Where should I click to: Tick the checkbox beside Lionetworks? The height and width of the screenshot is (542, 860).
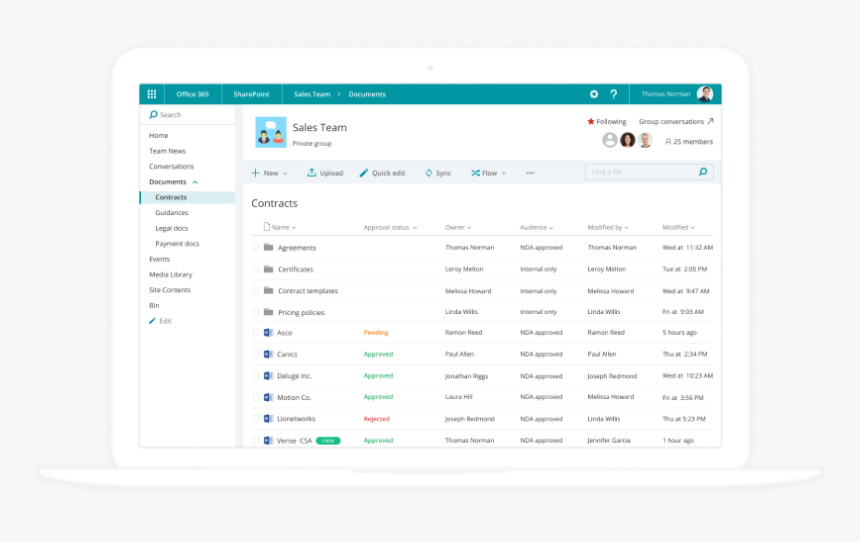tap(256, 419)
